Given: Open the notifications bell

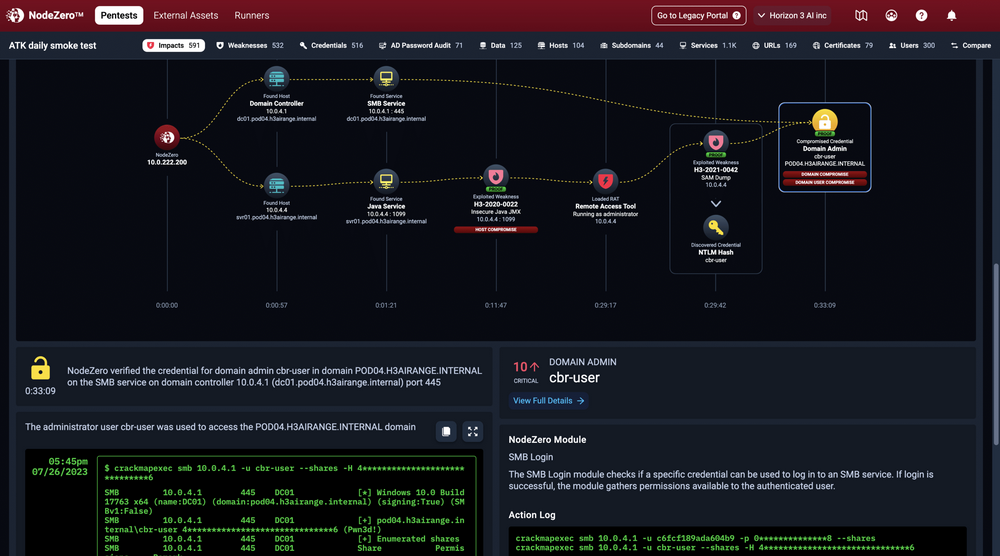Looking at the screenshot, I should tap(951, 16).
